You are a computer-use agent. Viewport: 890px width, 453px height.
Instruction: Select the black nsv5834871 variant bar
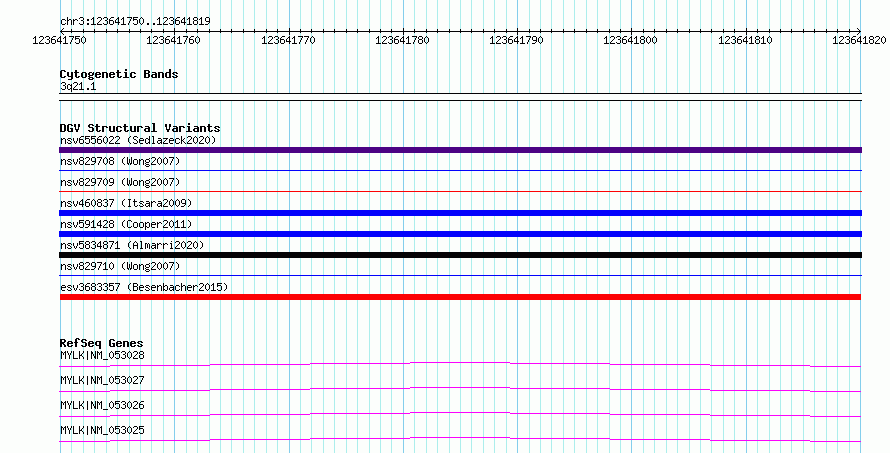tap(460, 255)
